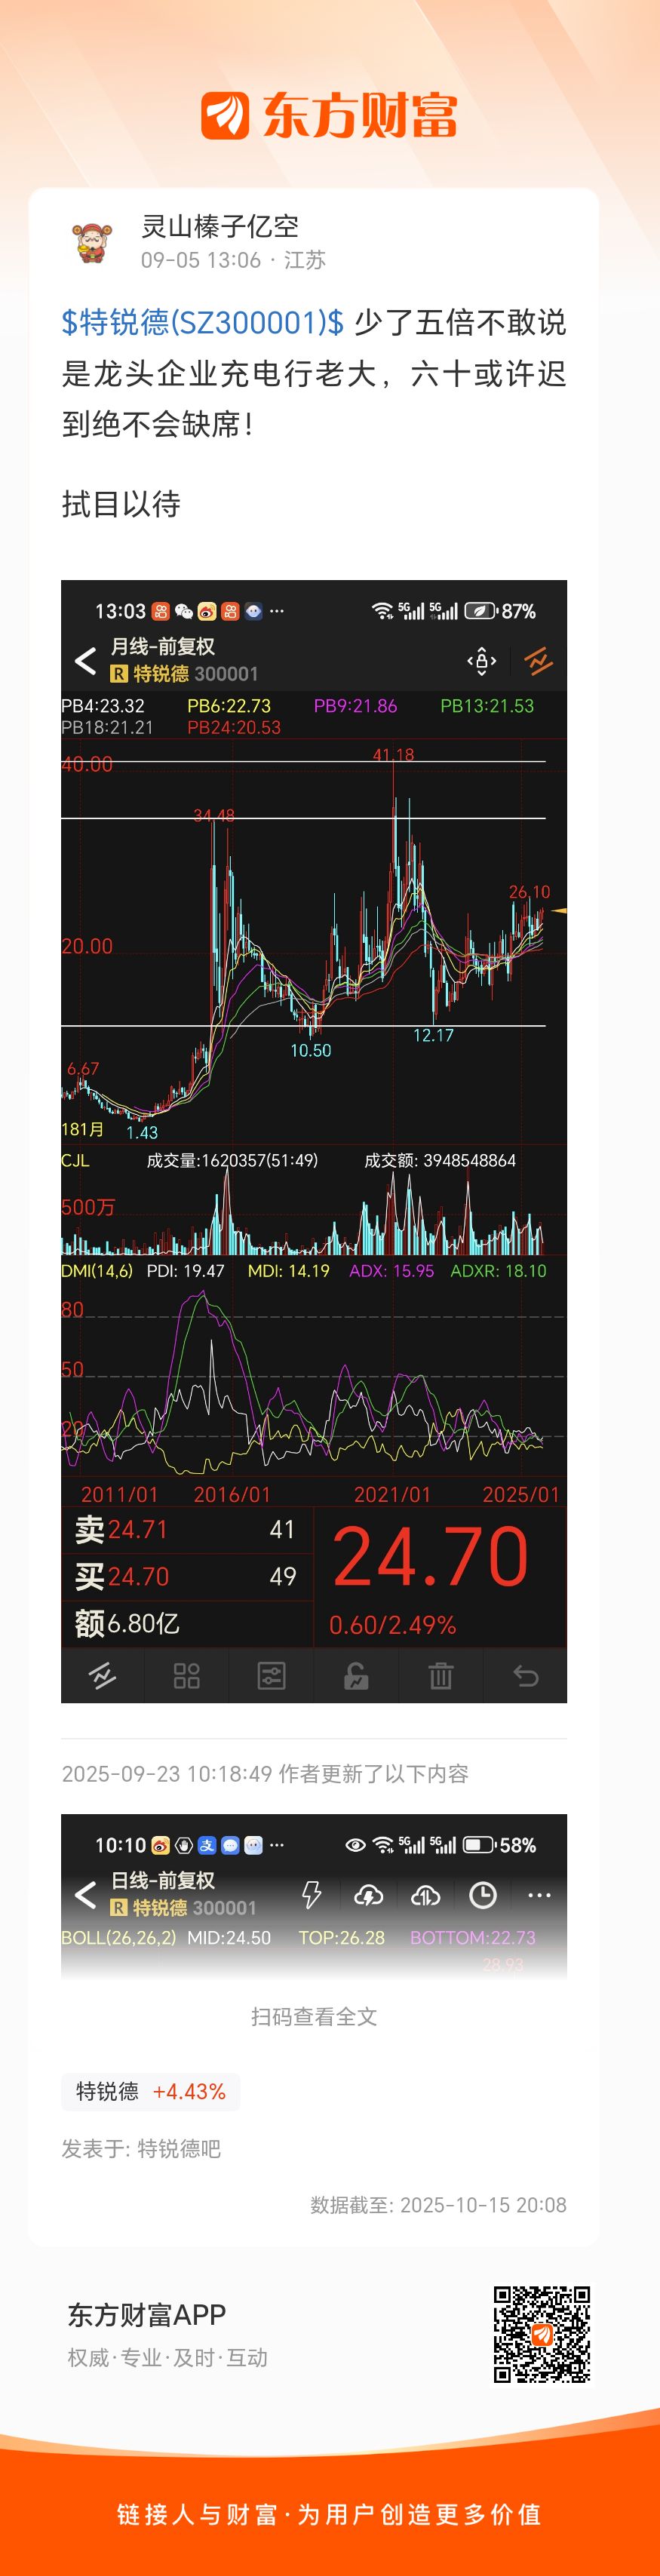Tap the ADX: 15.95 value
This screenshot has height=2576, width=660.
pyautogui.click(x=391, y=1271)
